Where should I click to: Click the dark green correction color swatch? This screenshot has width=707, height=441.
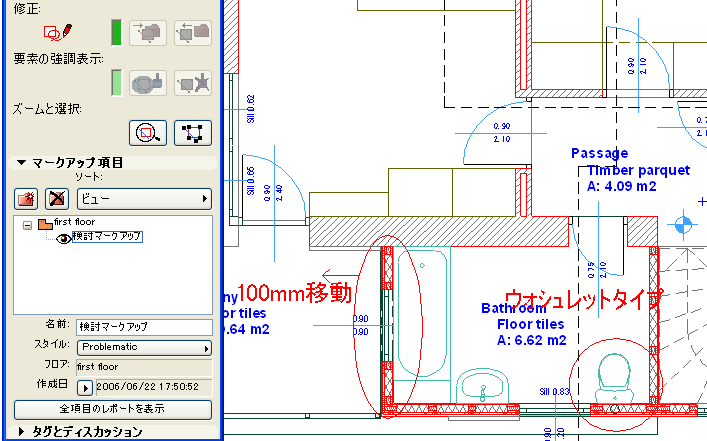[x=116, y=32]
